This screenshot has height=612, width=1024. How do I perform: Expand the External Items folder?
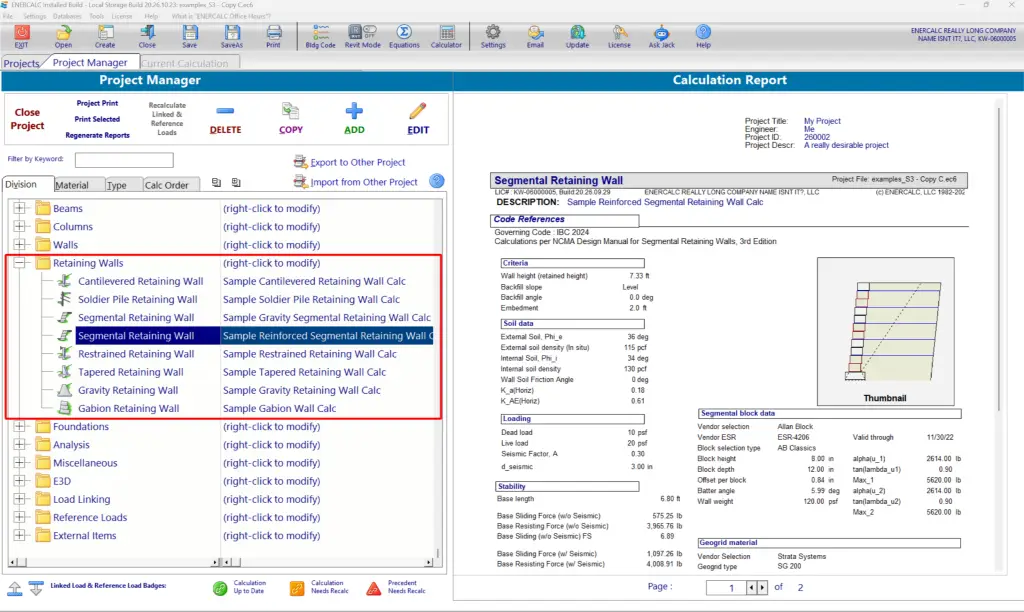[20, 536]
